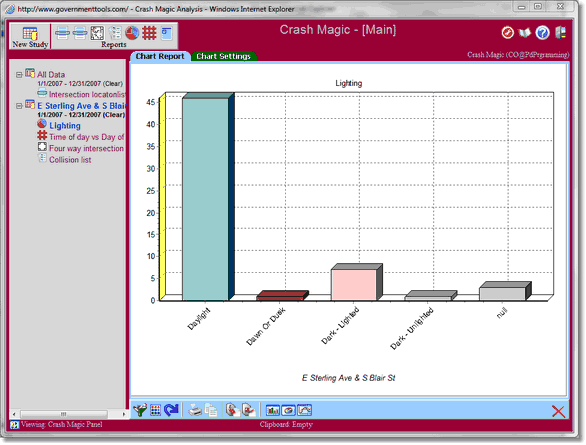Create a red grid cross-tab report
Screen dimensions: 586x445
[149, 33]
